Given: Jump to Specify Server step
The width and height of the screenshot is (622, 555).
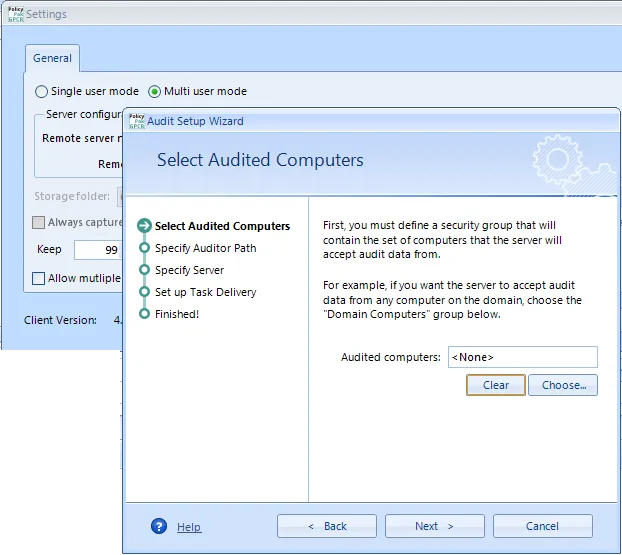Looking at the screenshot, I should [189, 270].
